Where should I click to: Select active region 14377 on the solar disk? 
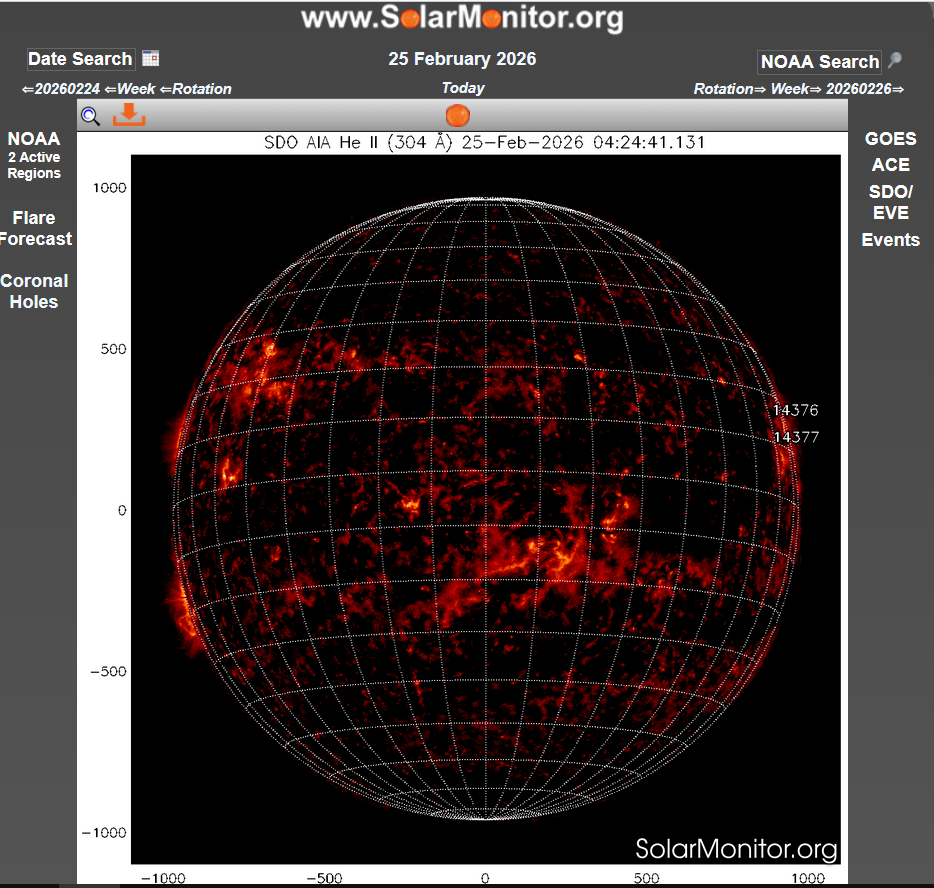[x=795, y=438]
